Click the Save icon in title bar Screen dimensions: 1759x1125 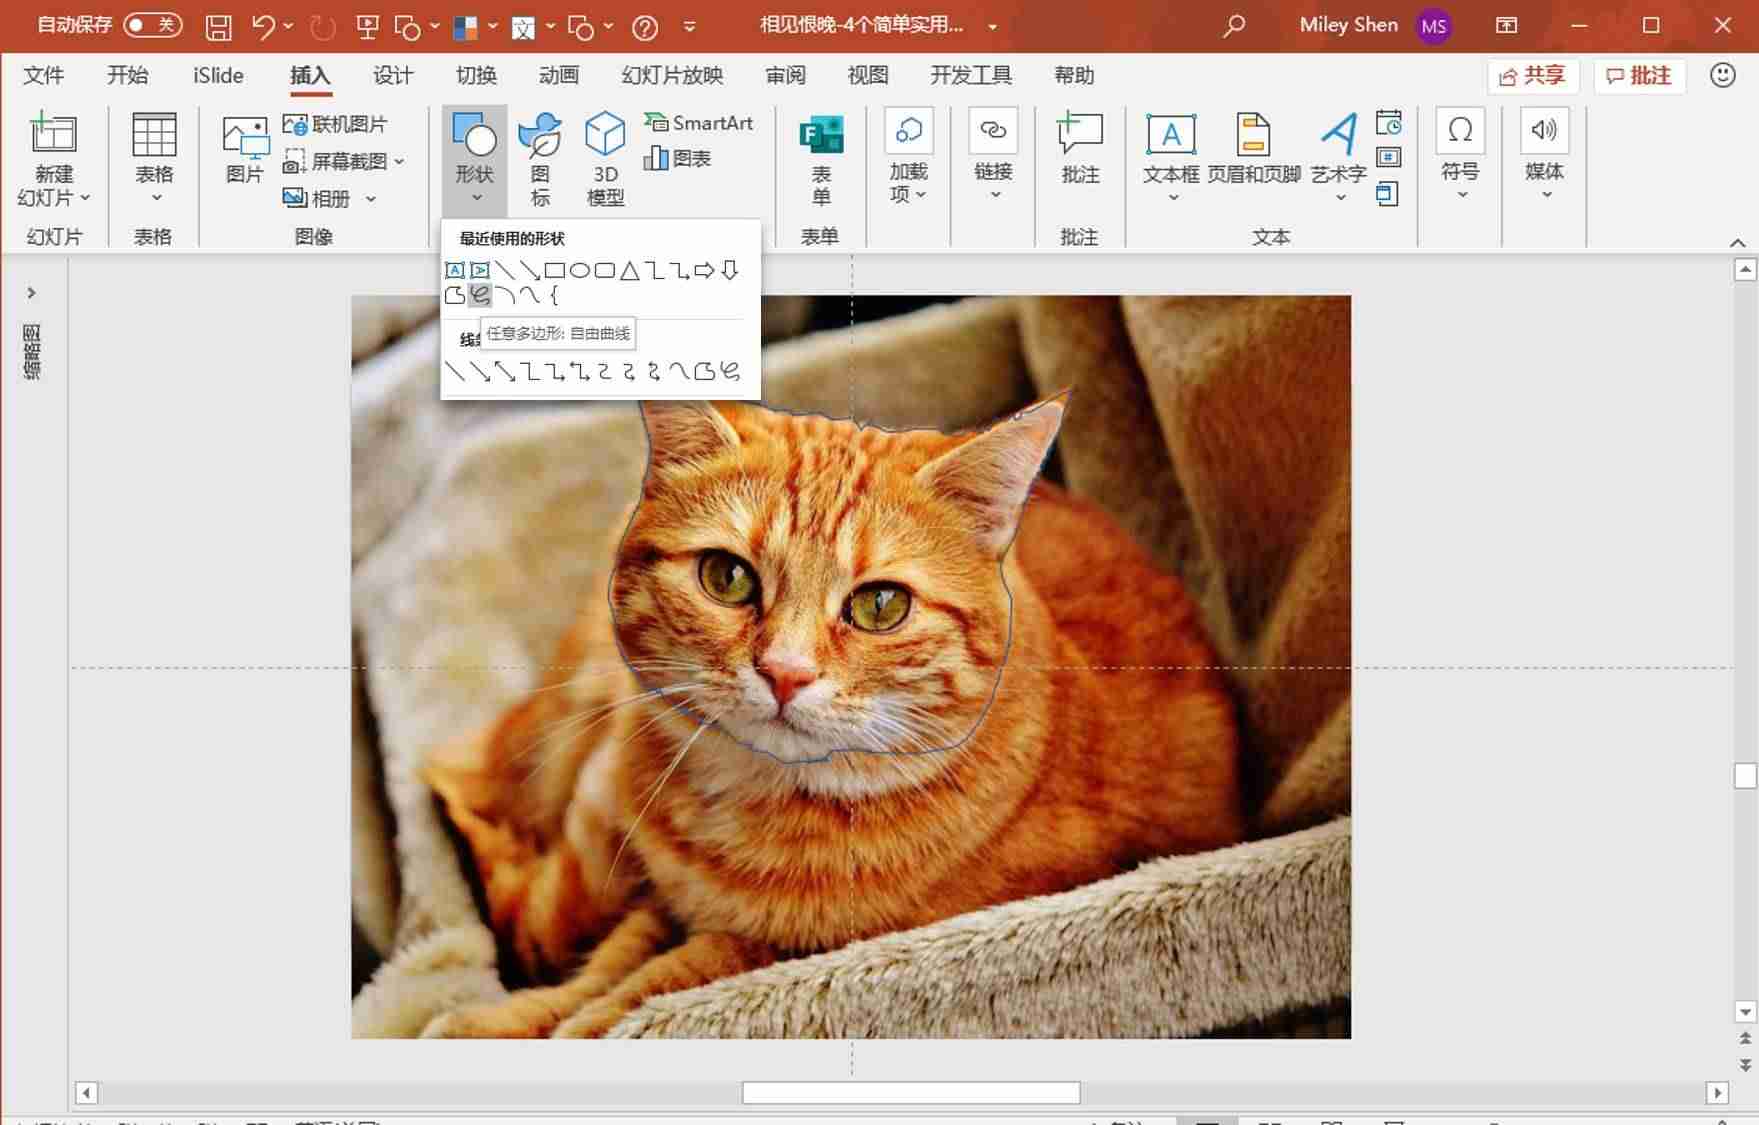(218, 26)
